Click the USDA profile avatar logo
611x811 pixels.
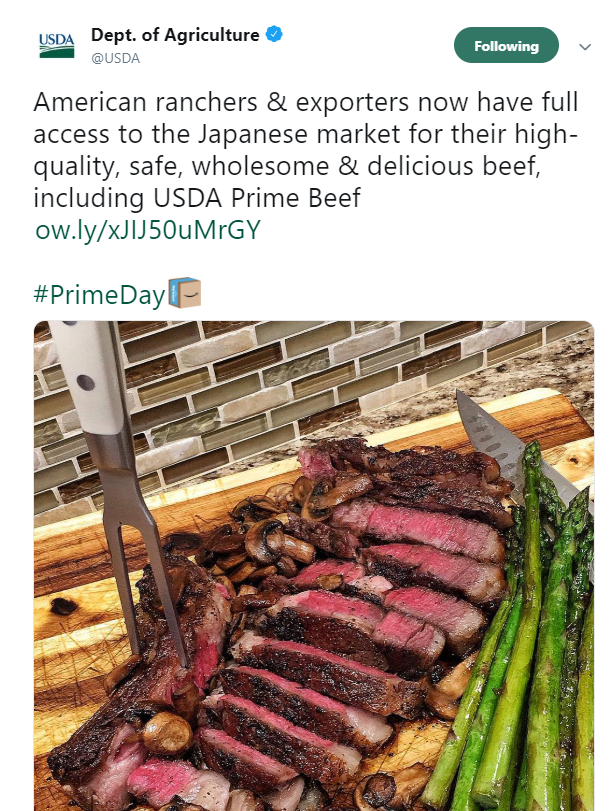57,46
